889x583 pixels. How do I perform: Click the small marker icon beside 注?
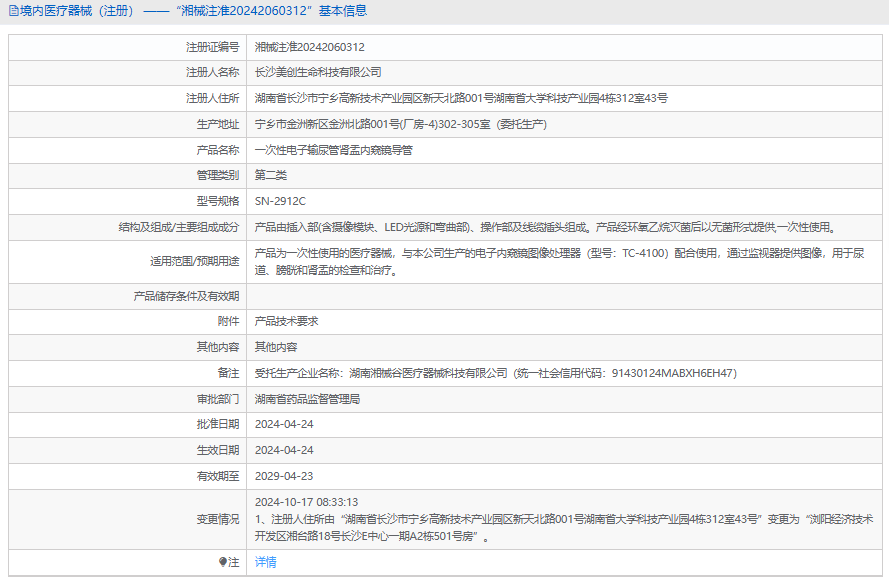coord(223,562)
